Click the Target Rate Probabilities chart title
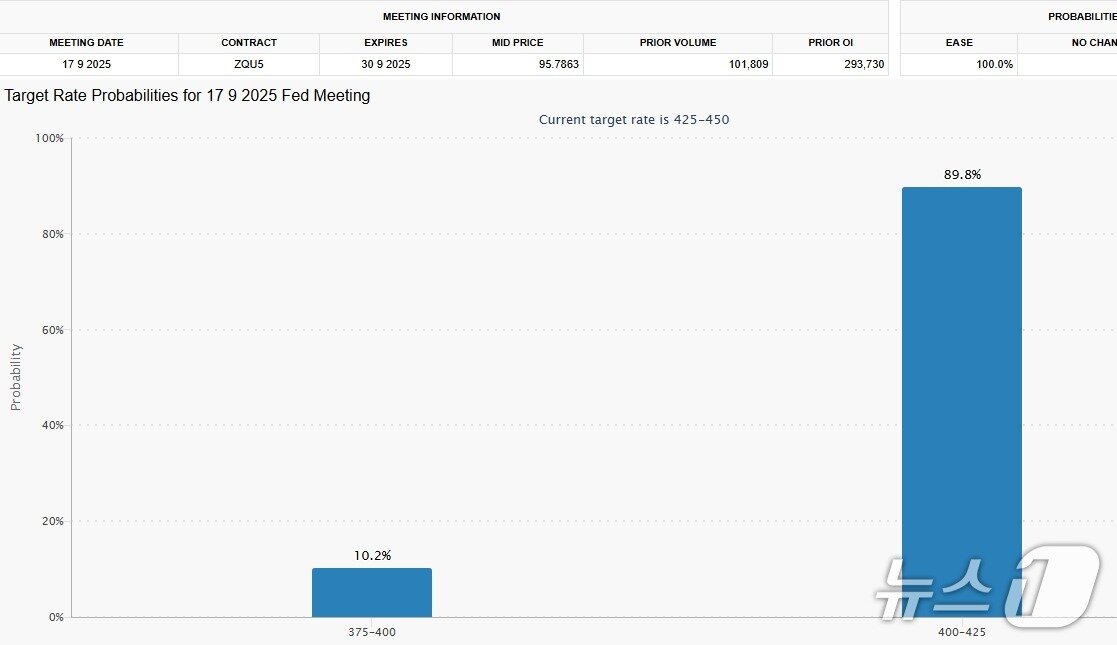Screen dimensions: 1117x645 click(x=187, y=96)
